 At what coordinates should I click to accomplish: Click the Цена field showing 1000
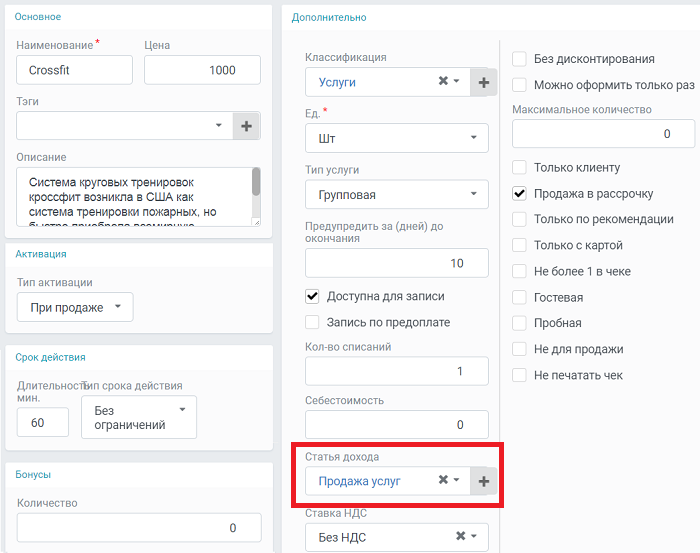(202, 70)
